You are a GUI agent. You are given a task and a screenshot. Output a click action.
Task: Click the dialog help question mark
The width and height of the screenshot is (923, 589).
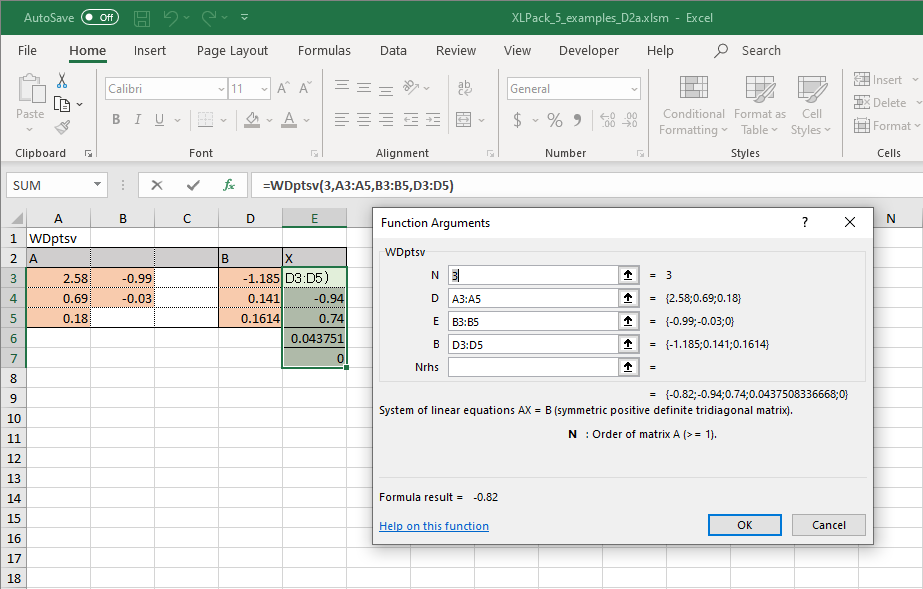805,222
